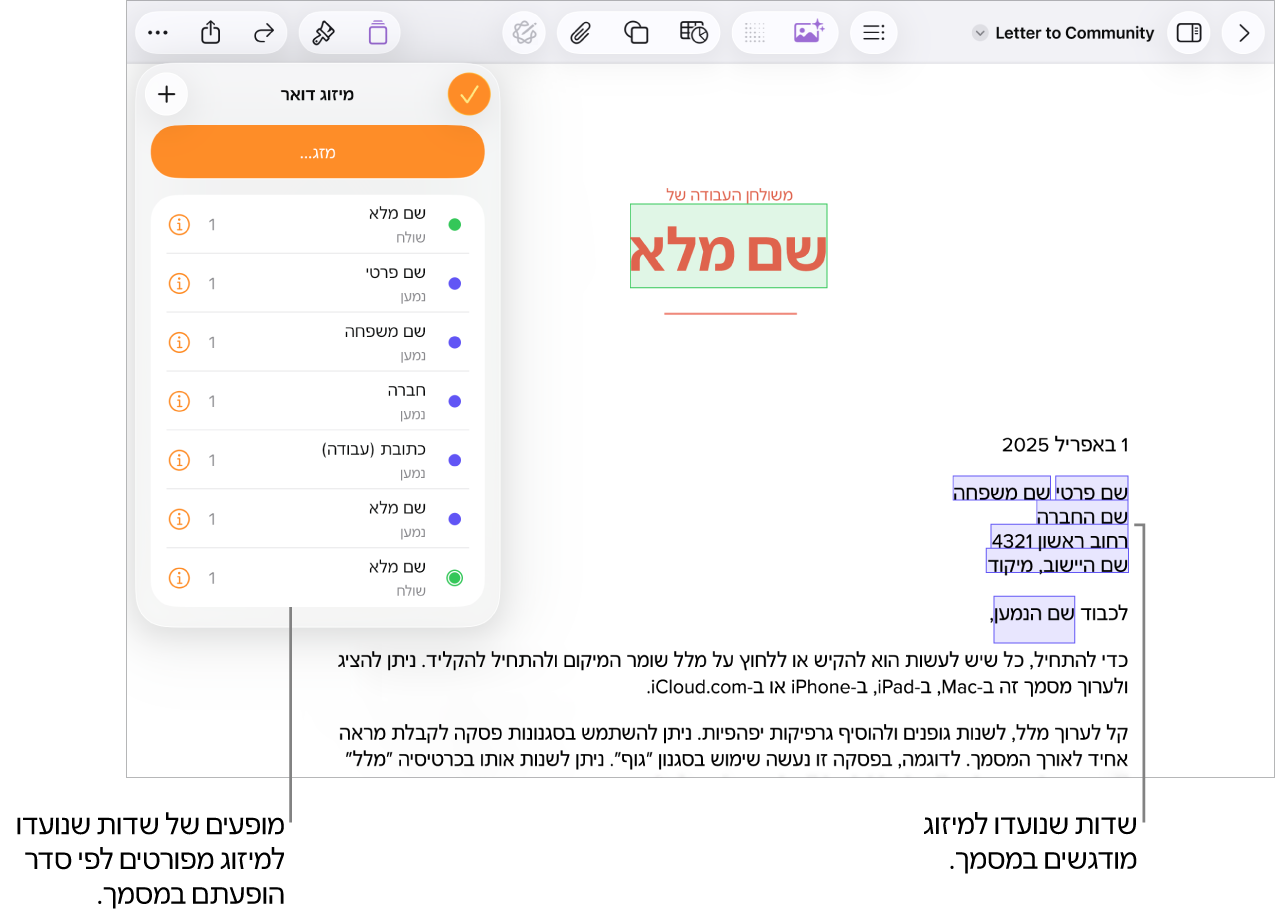
Task: Select שם מלא שולח row with ringed green dot
Action: (318, 578)
